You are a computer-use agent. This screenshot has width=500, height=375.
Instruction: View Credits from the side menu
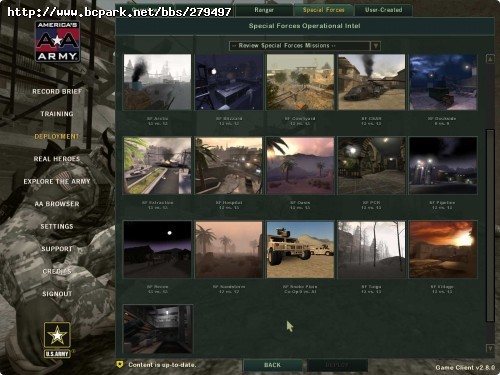pos(57,271)
